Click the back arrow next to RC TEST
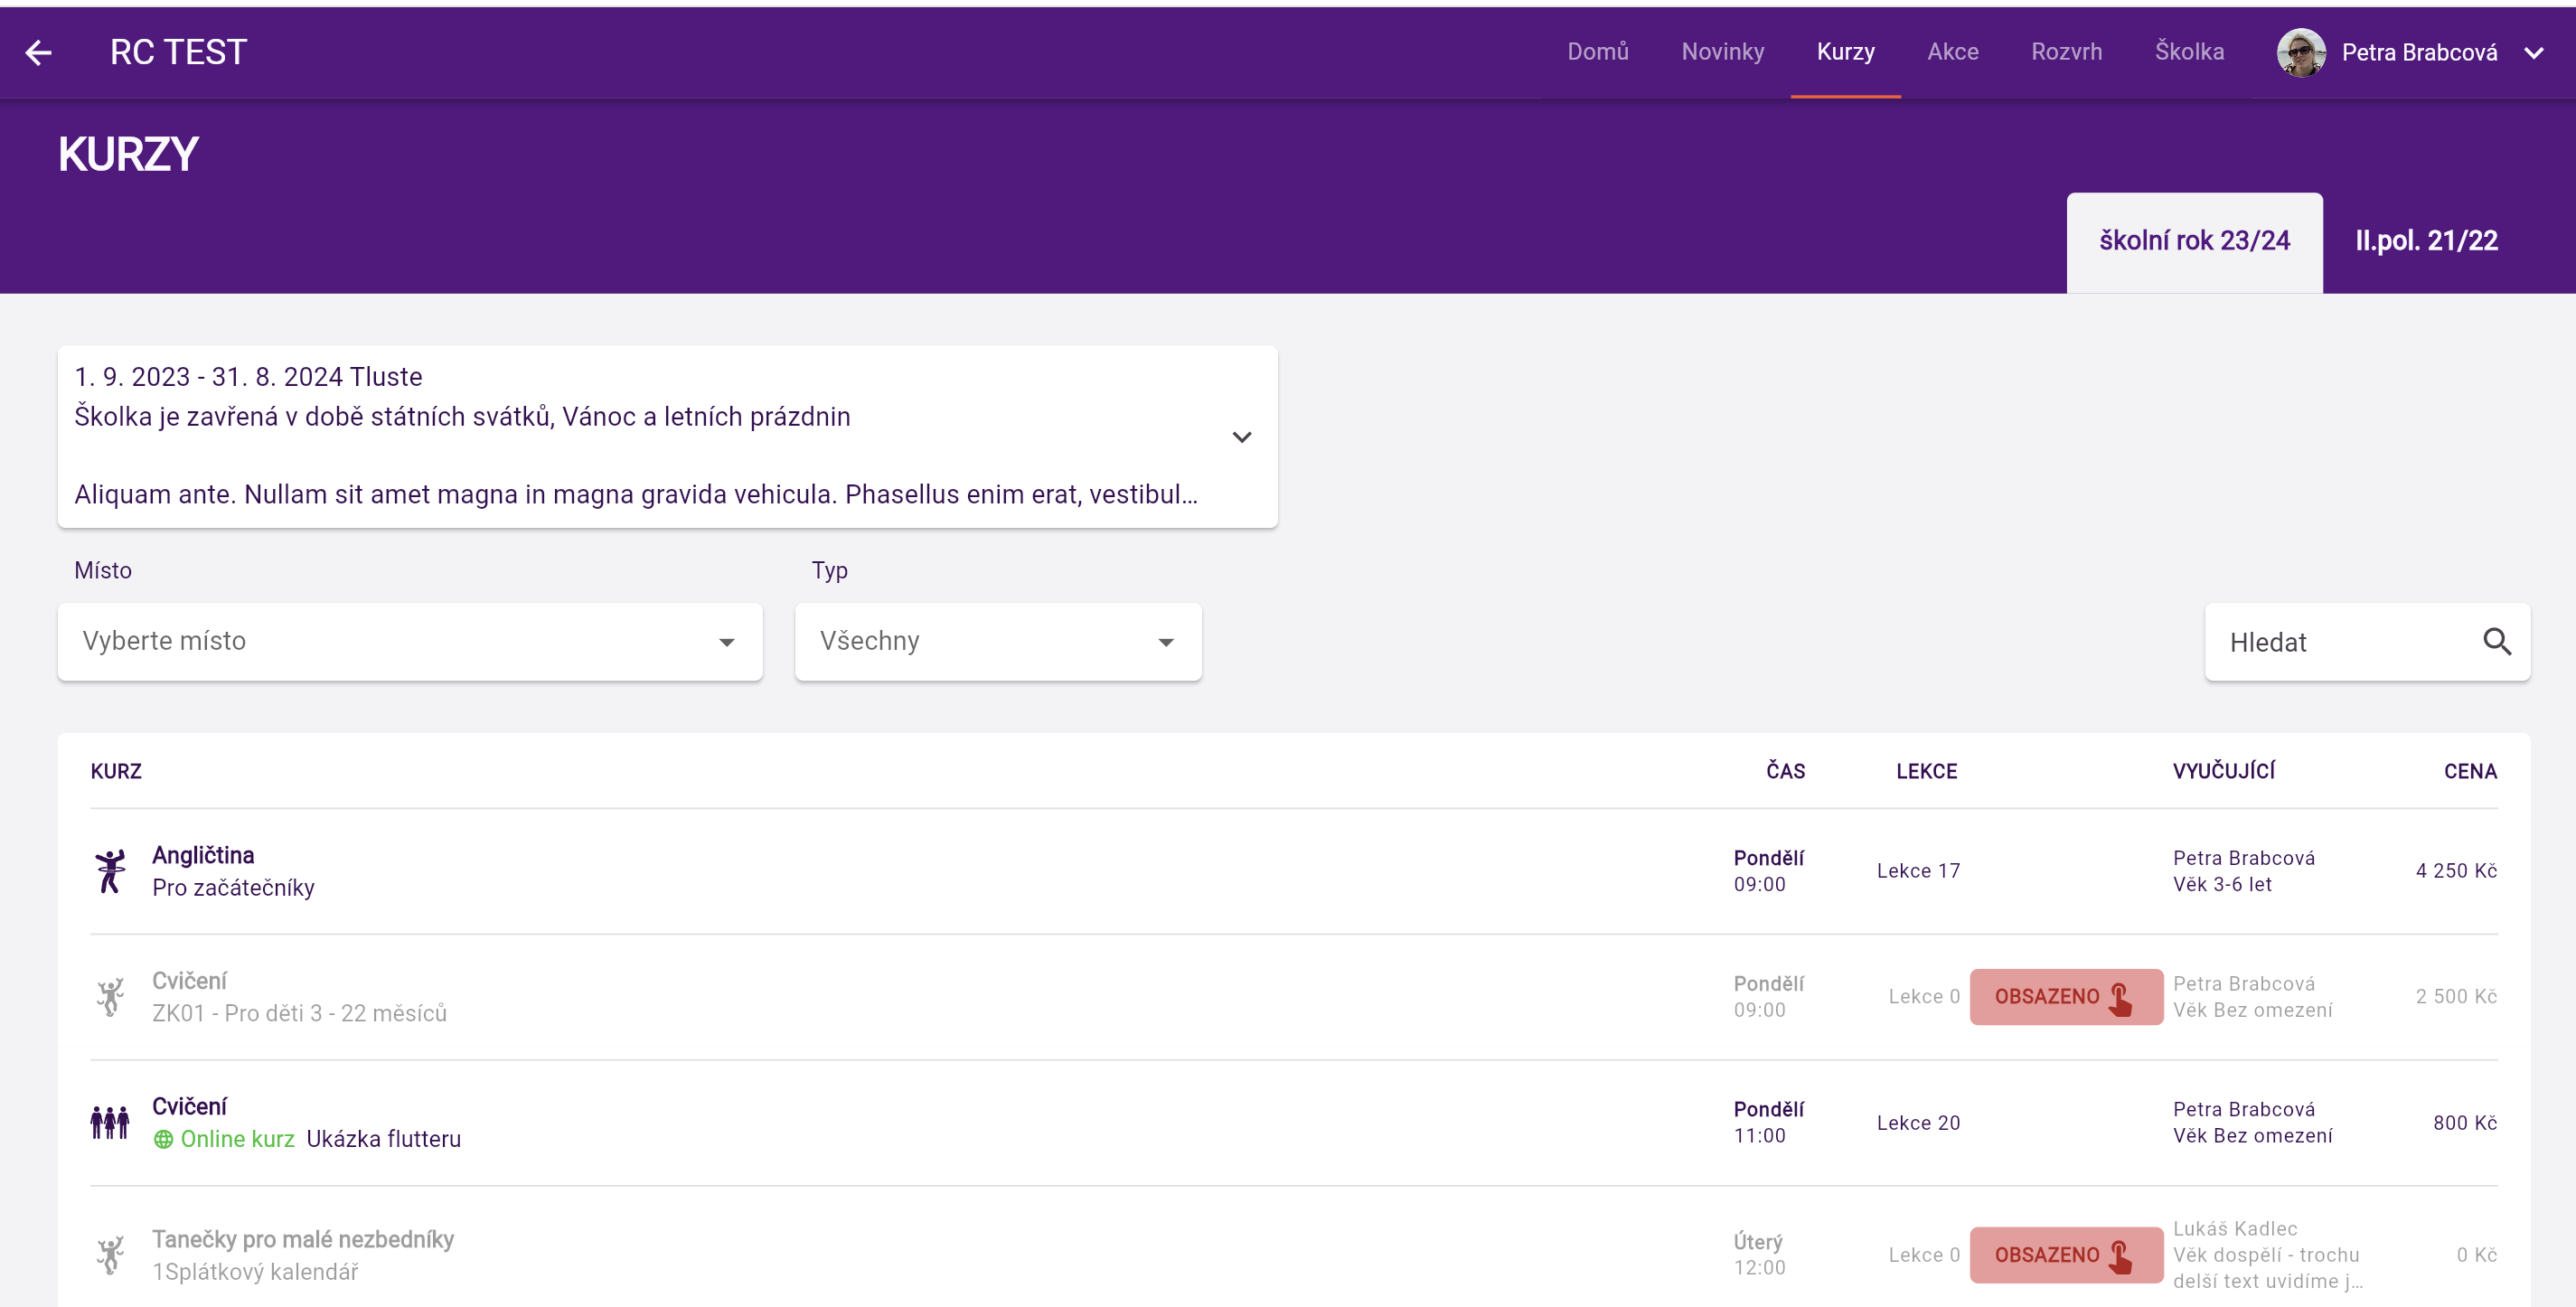Screen dimensions: 2576x1307 38,52
